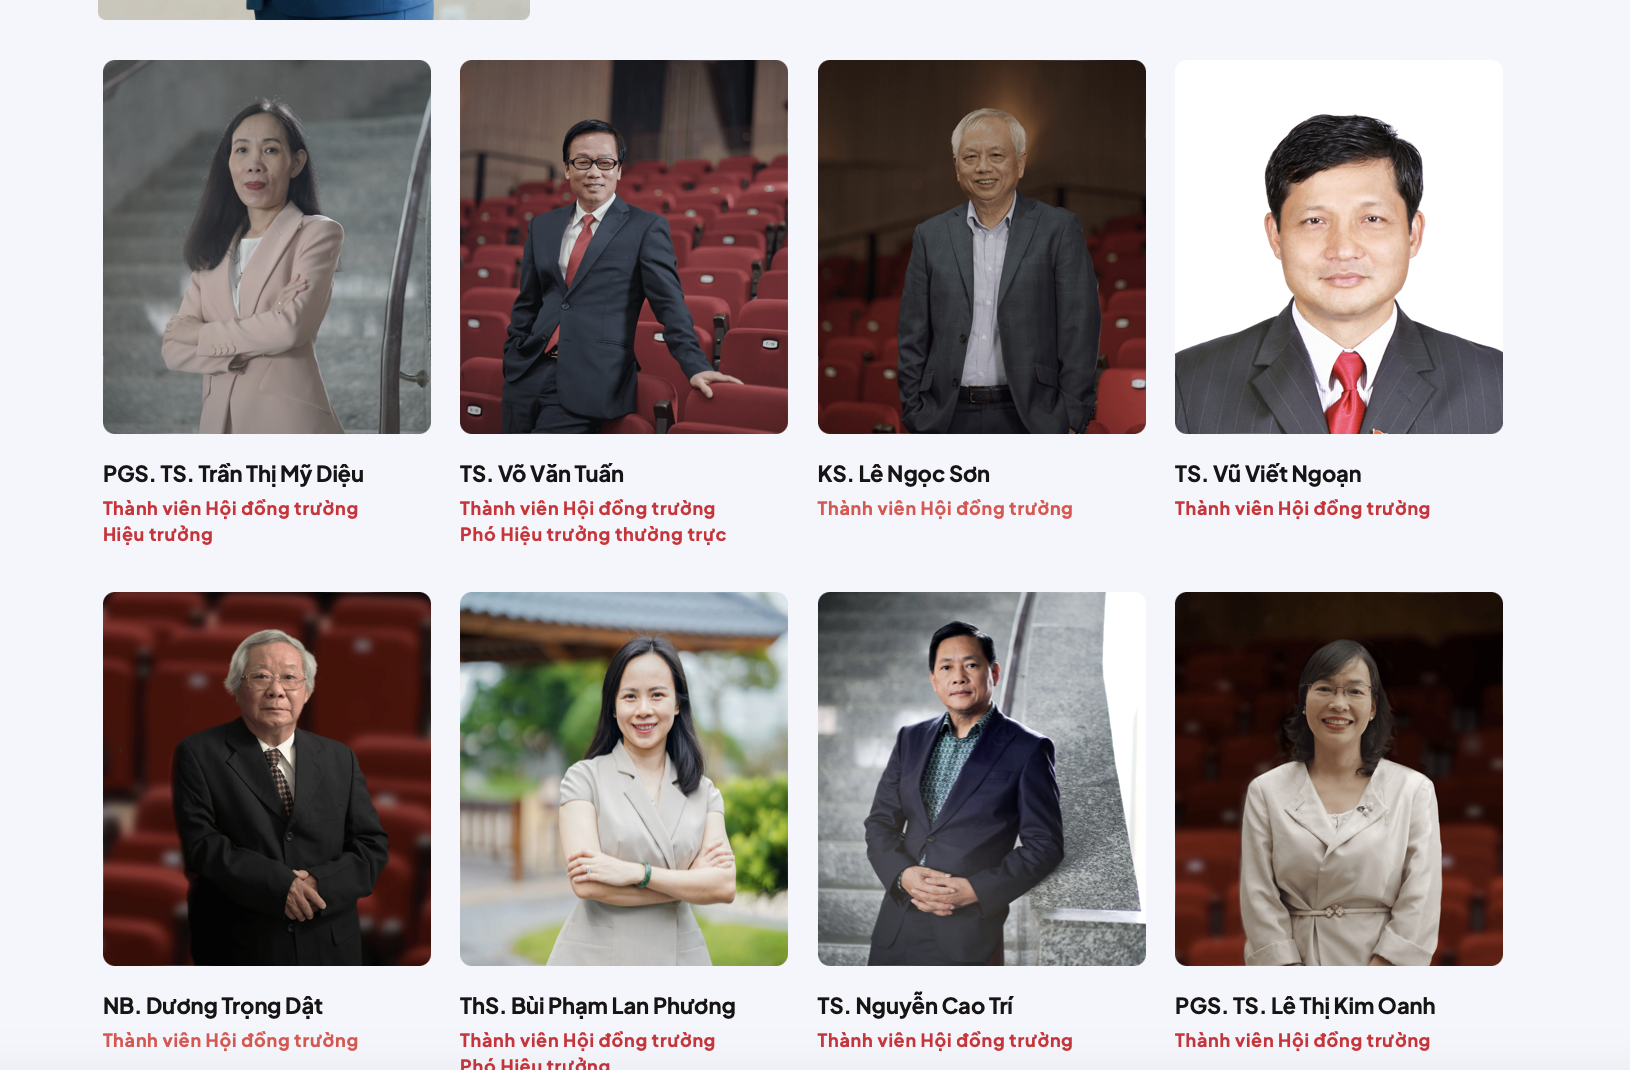1630x1070 pixels.
Task: Open the NB. Dương Trọng Dật name link
Action: pyautogui.click(x=213, y=1006)
